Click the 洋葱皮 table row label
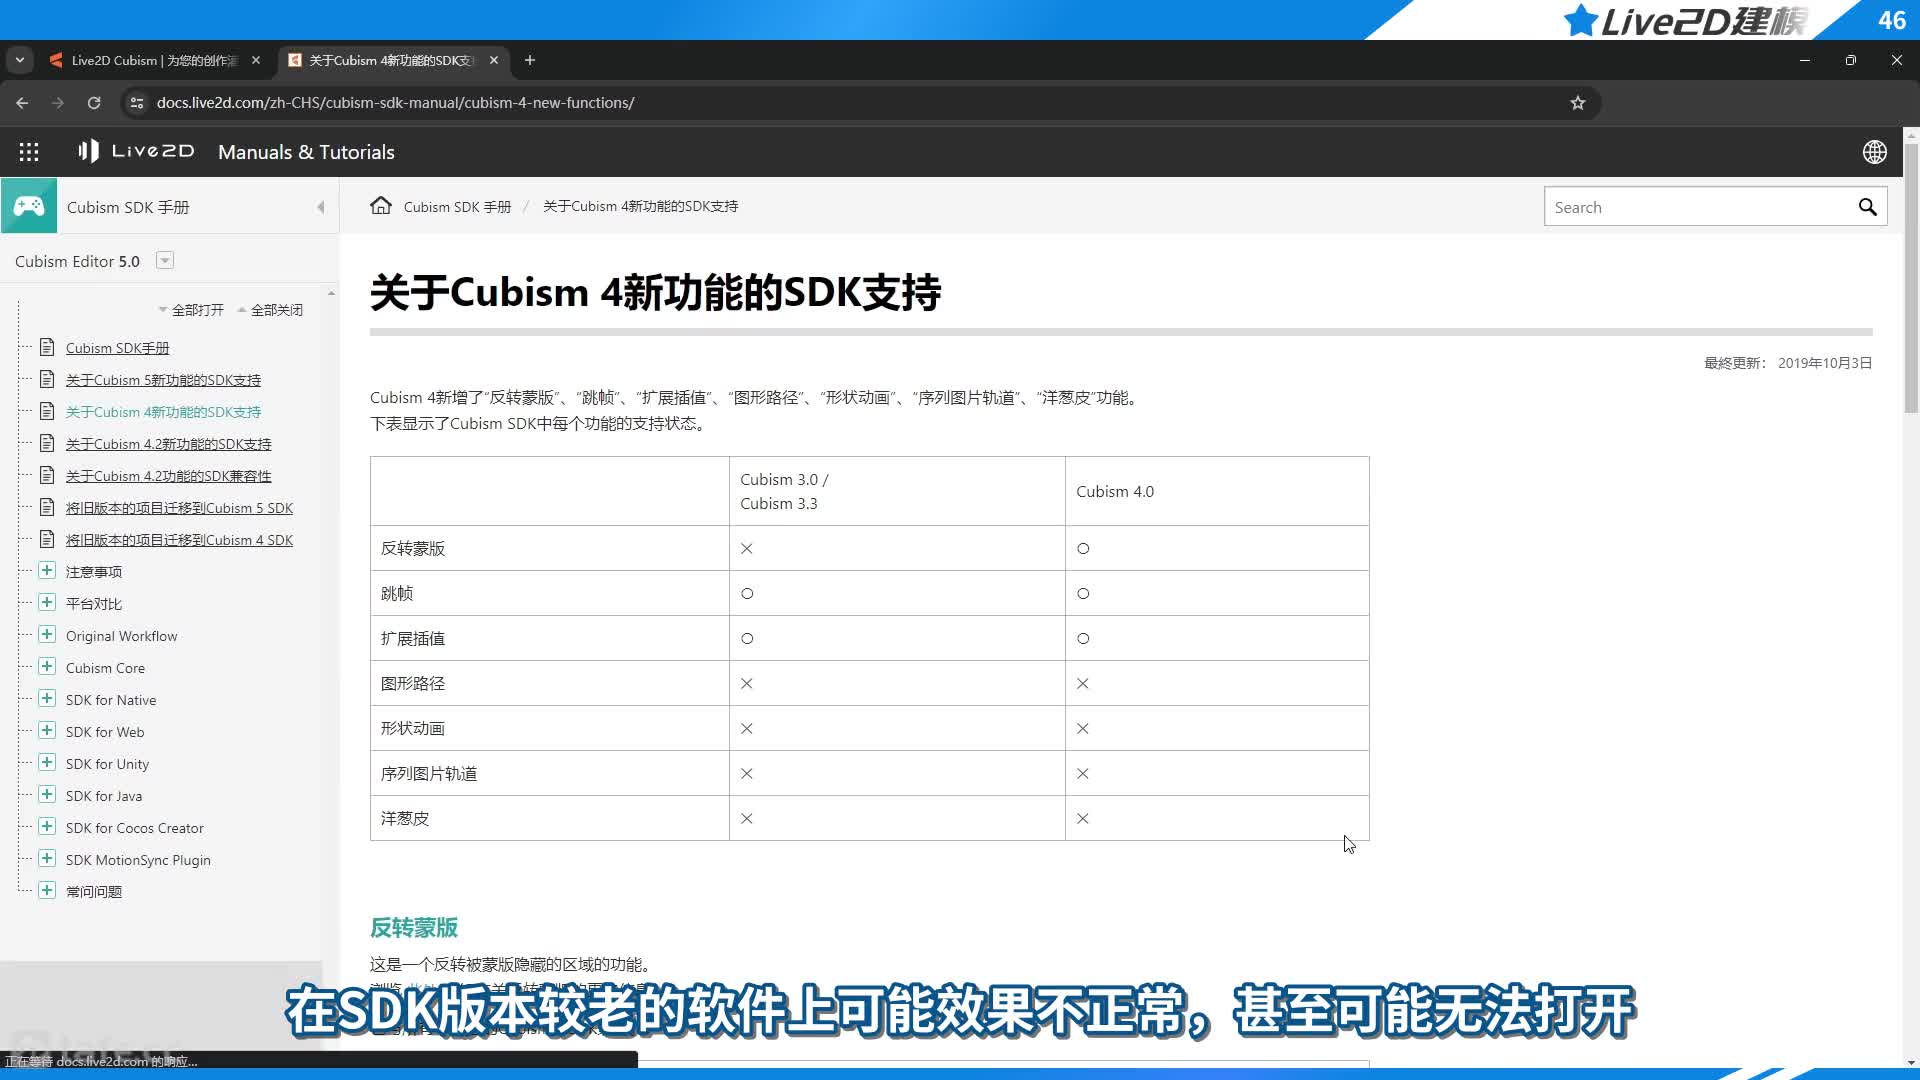Viewport: 1920px width, 1080px height. pos(405,818)
